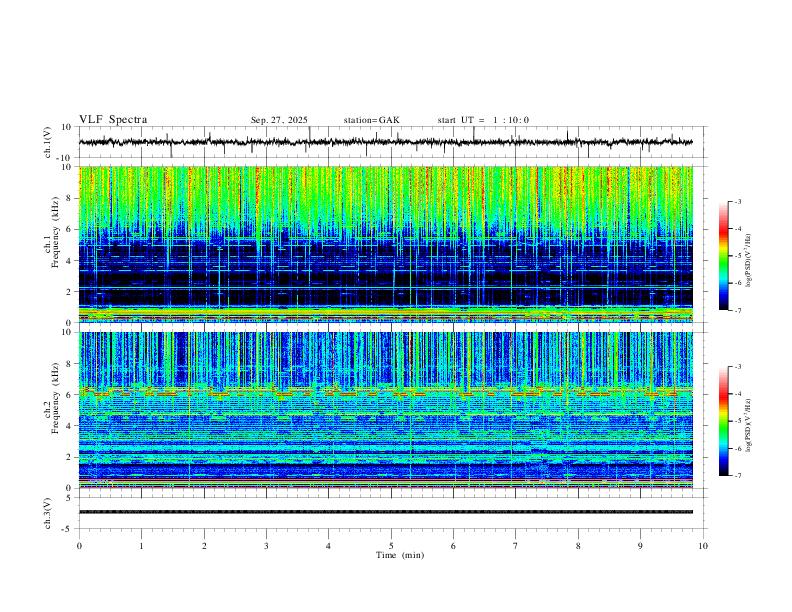
Task: Click the "7" minute tick on time axis
Action: (516, 546)
